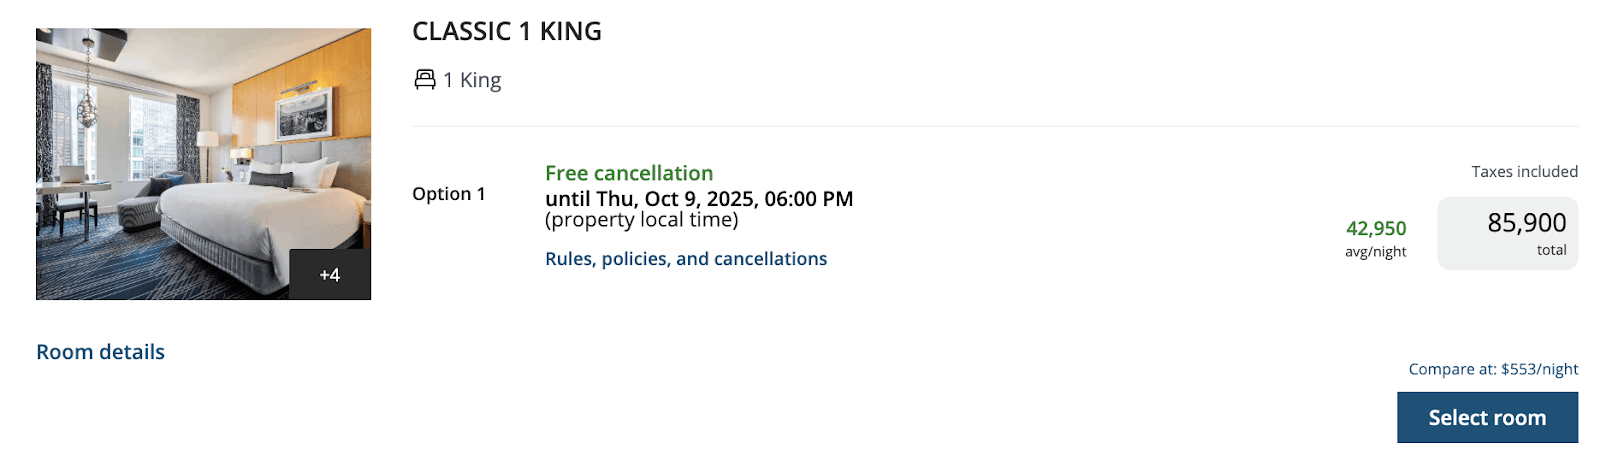Click the bed icon beside 1 King
Image resolution: width=1600 pixels, height=455 pixels.
pos(425,80)
